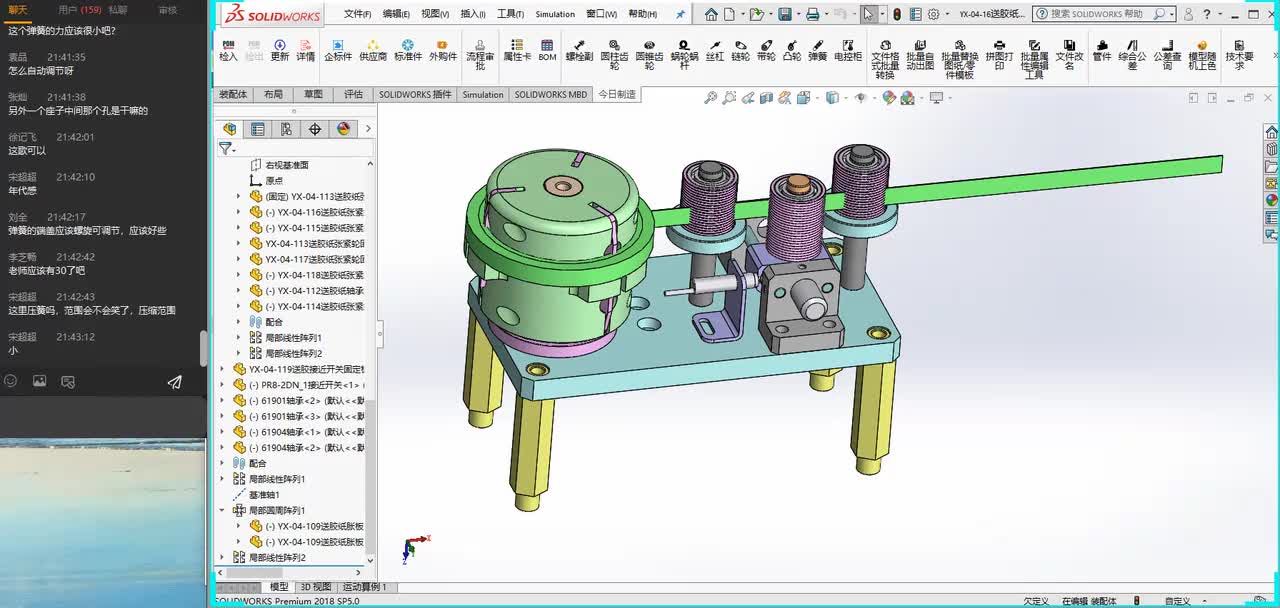Open the Options gear dropdown arrow
The height and width of the screenshot is (608, 1280).
(948, 14)
